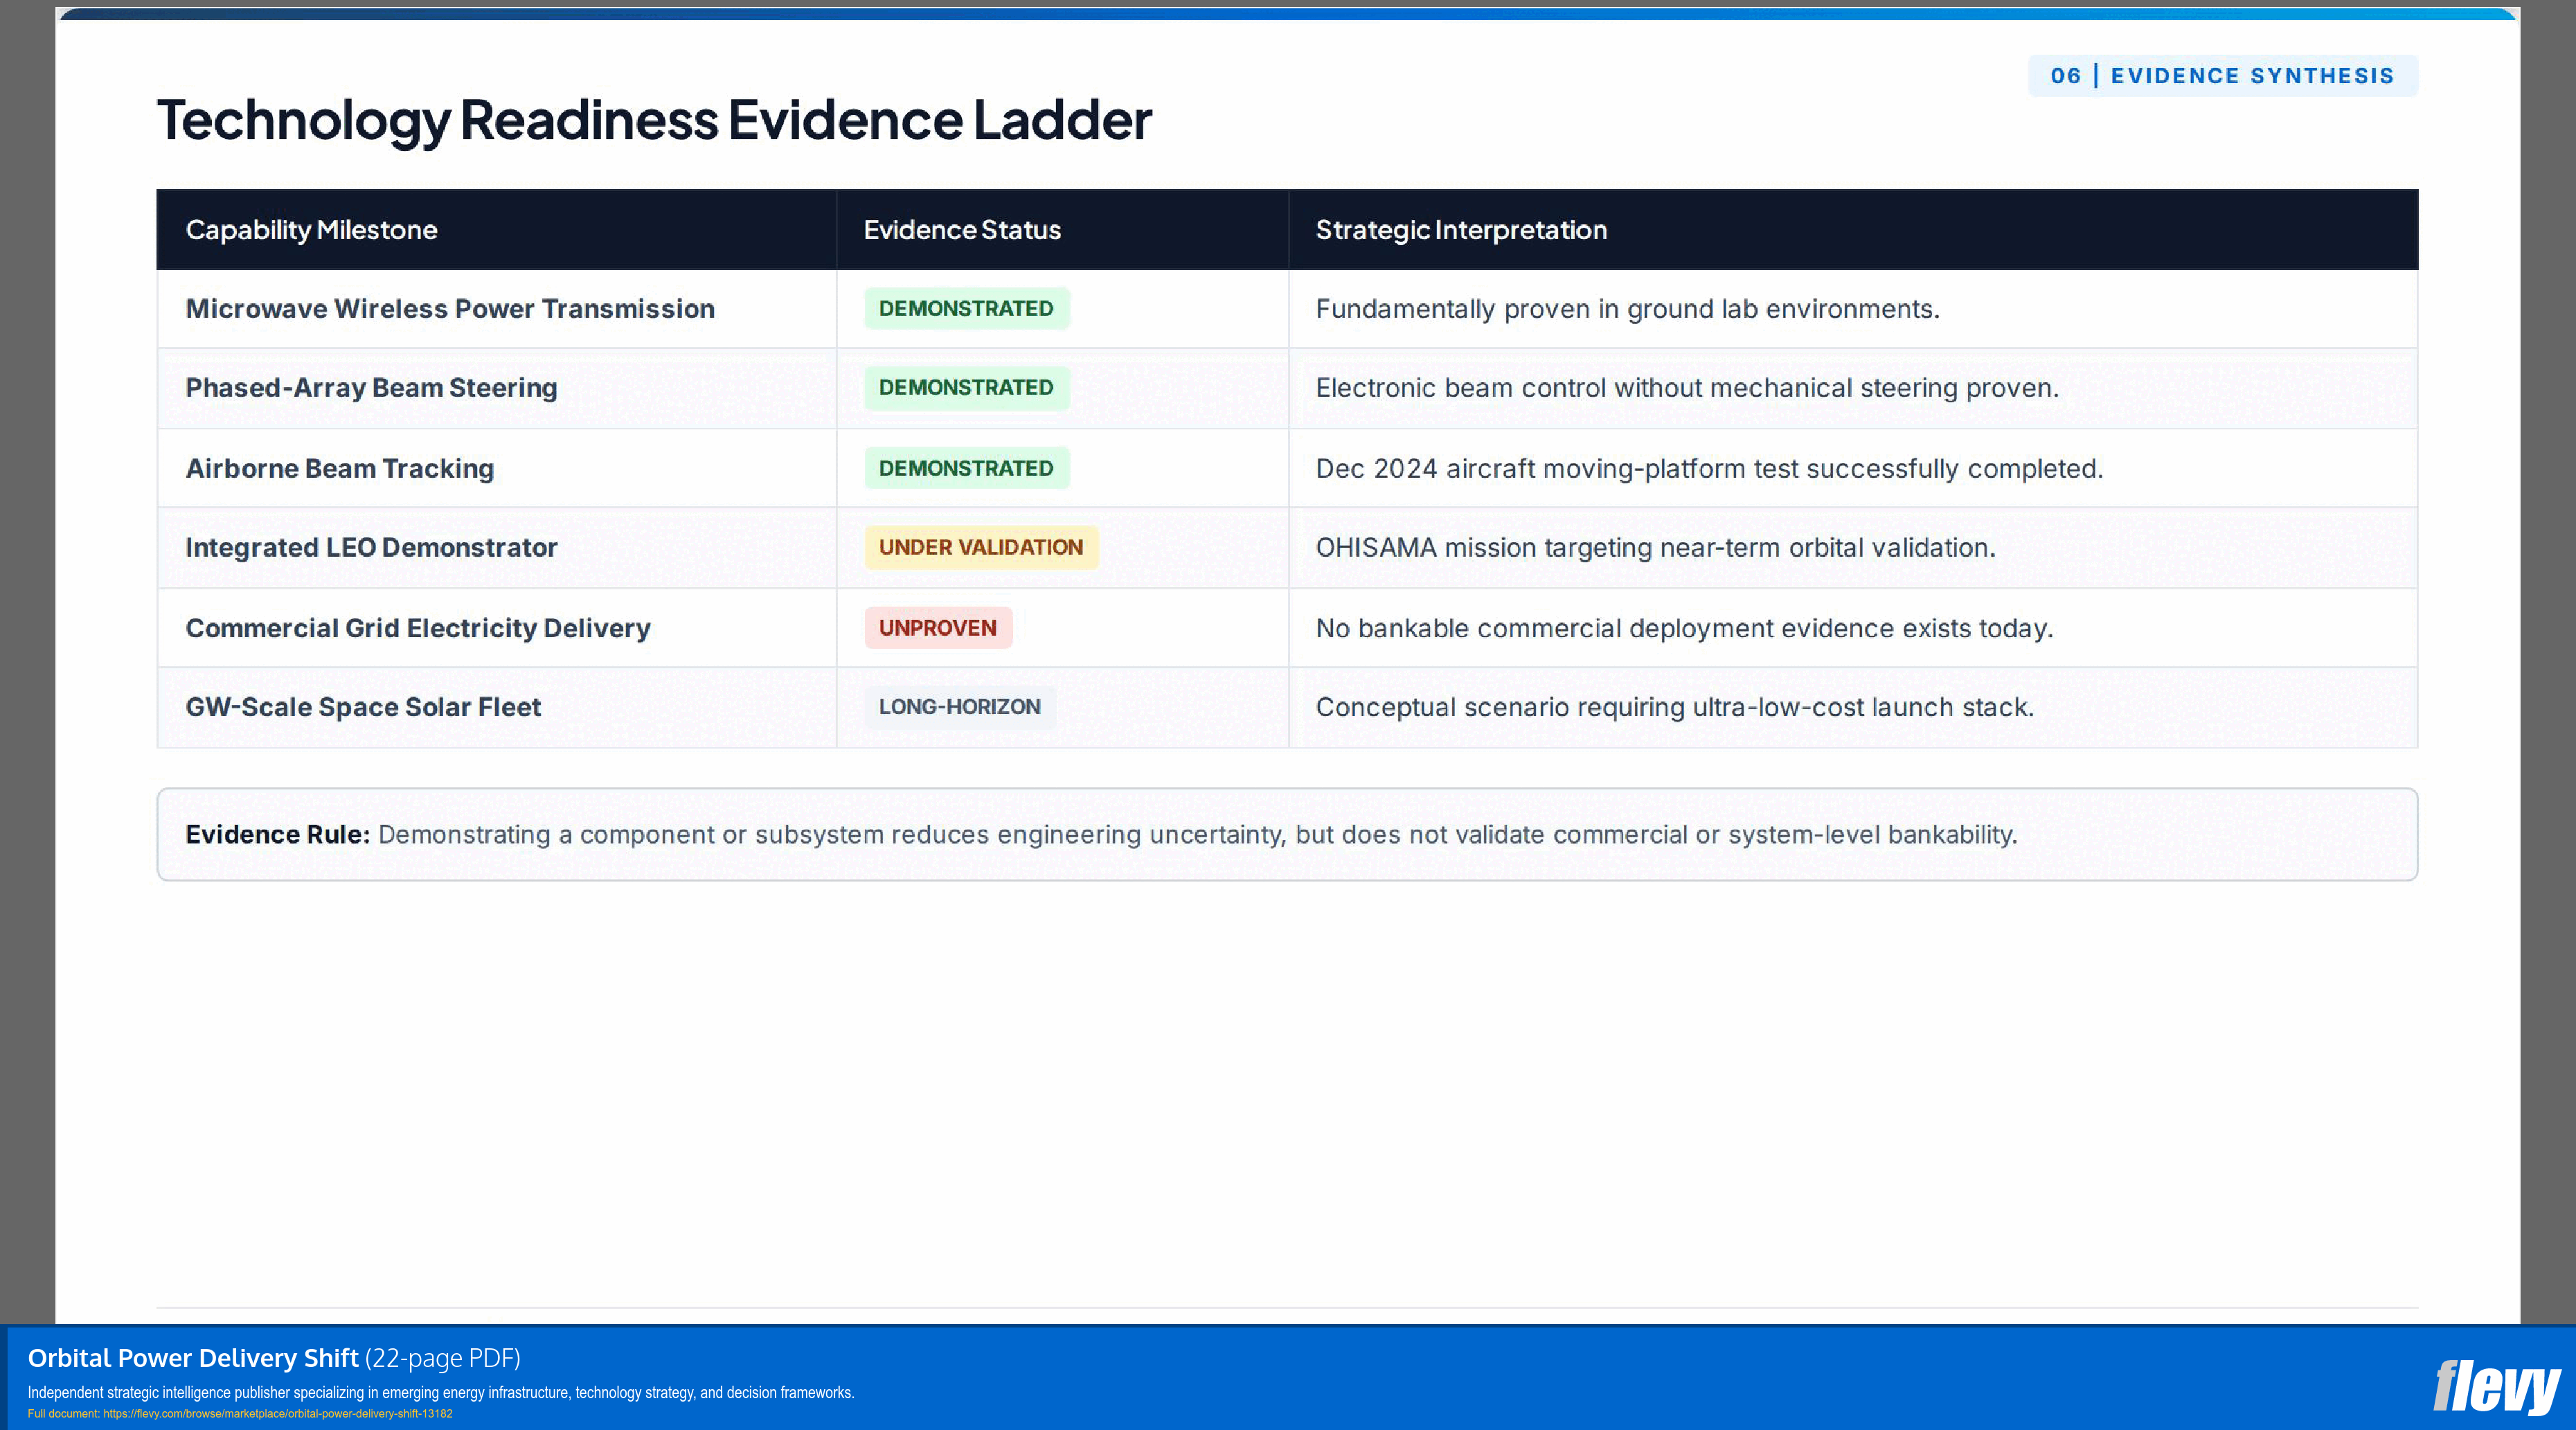The image size is (2576, 1430).
Task: Click the 'Evidence Rule:' bold label
Action: coord(278,835)
